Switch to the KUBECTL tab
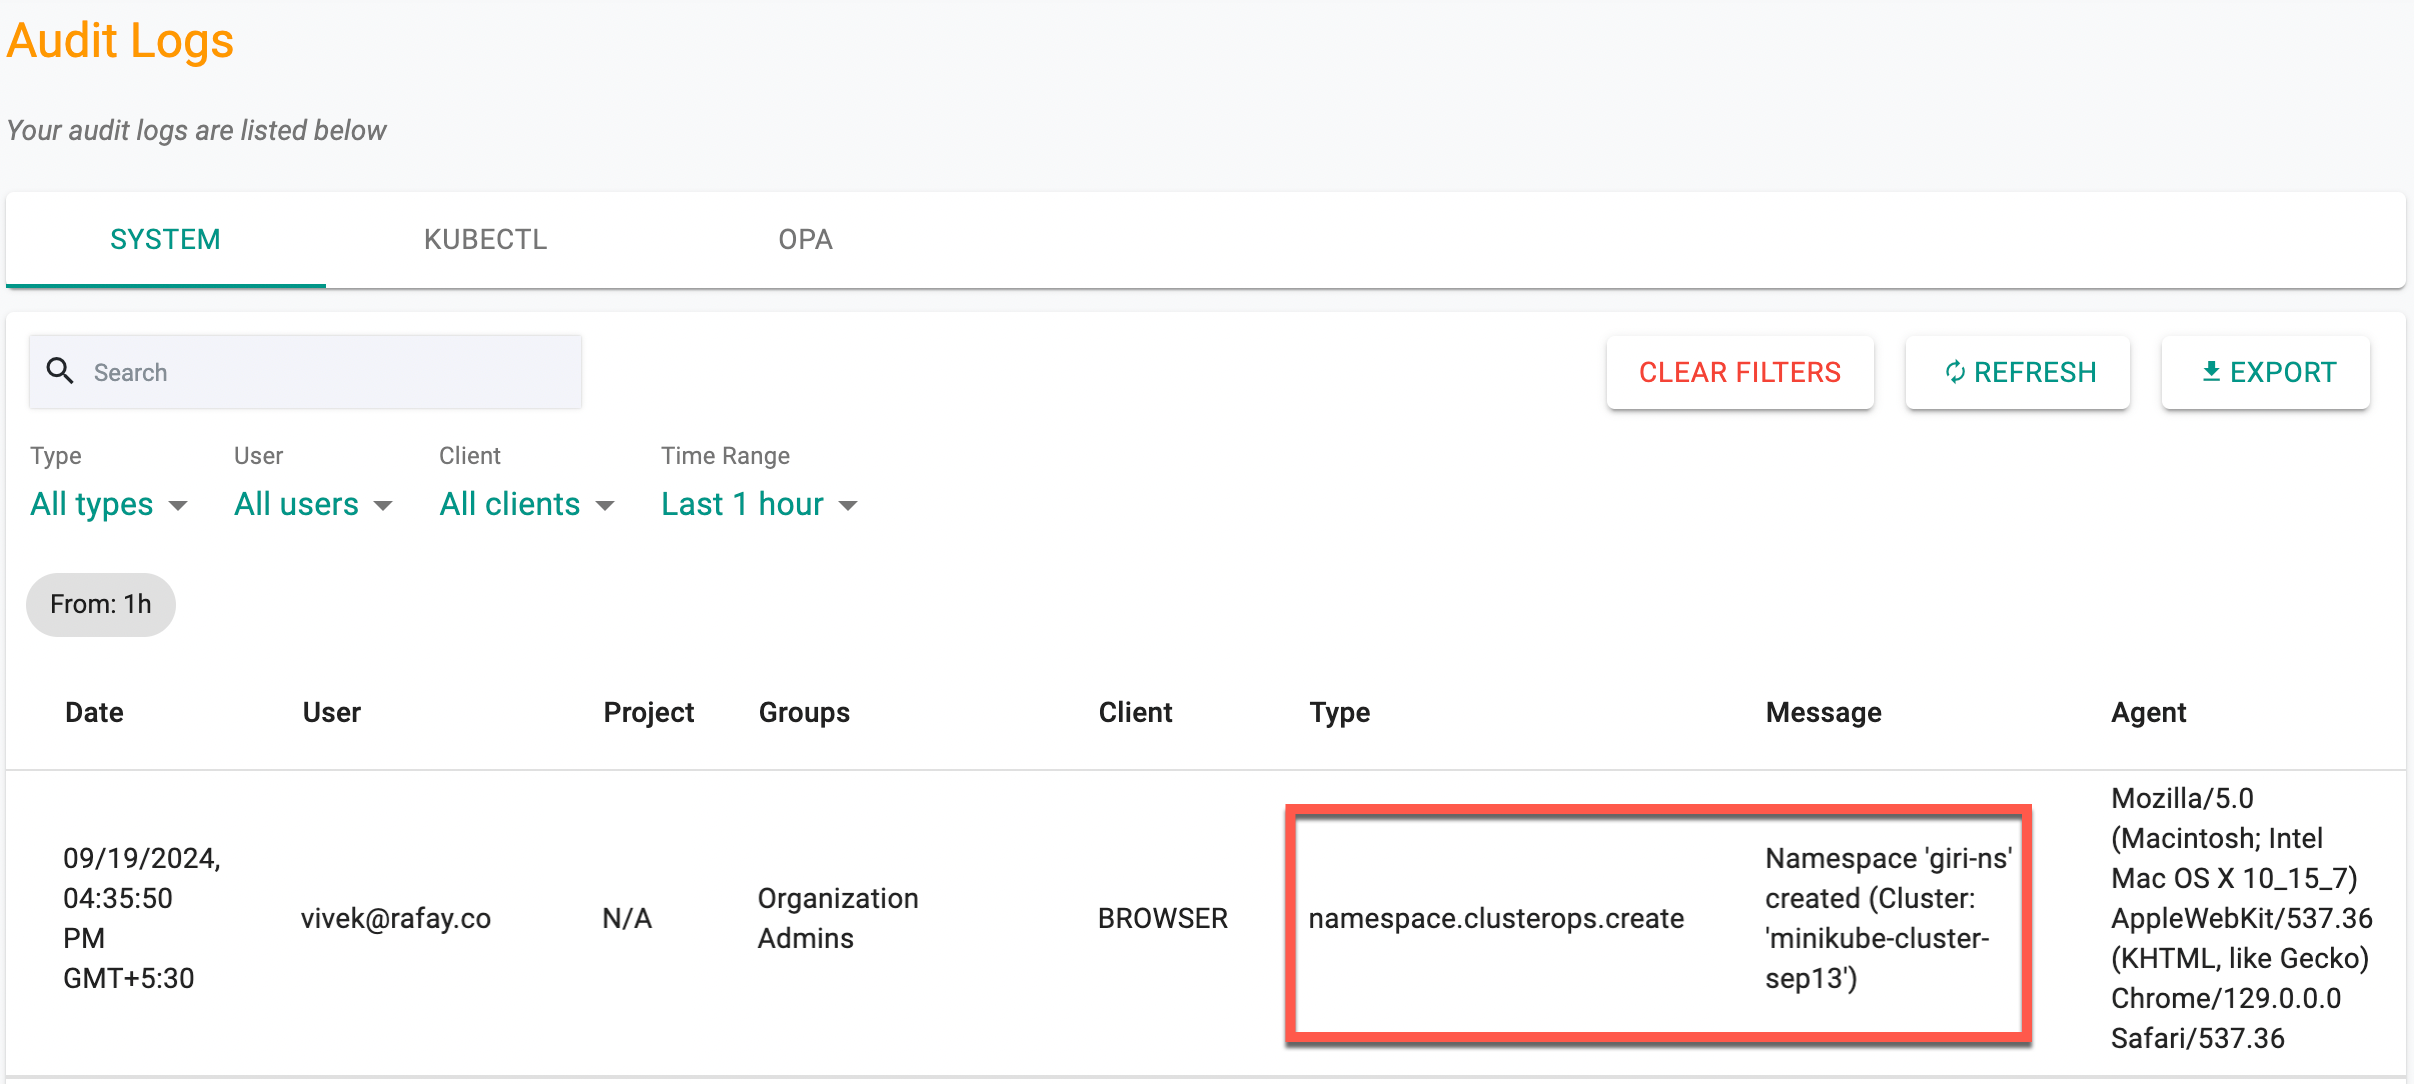 point(485,240)
